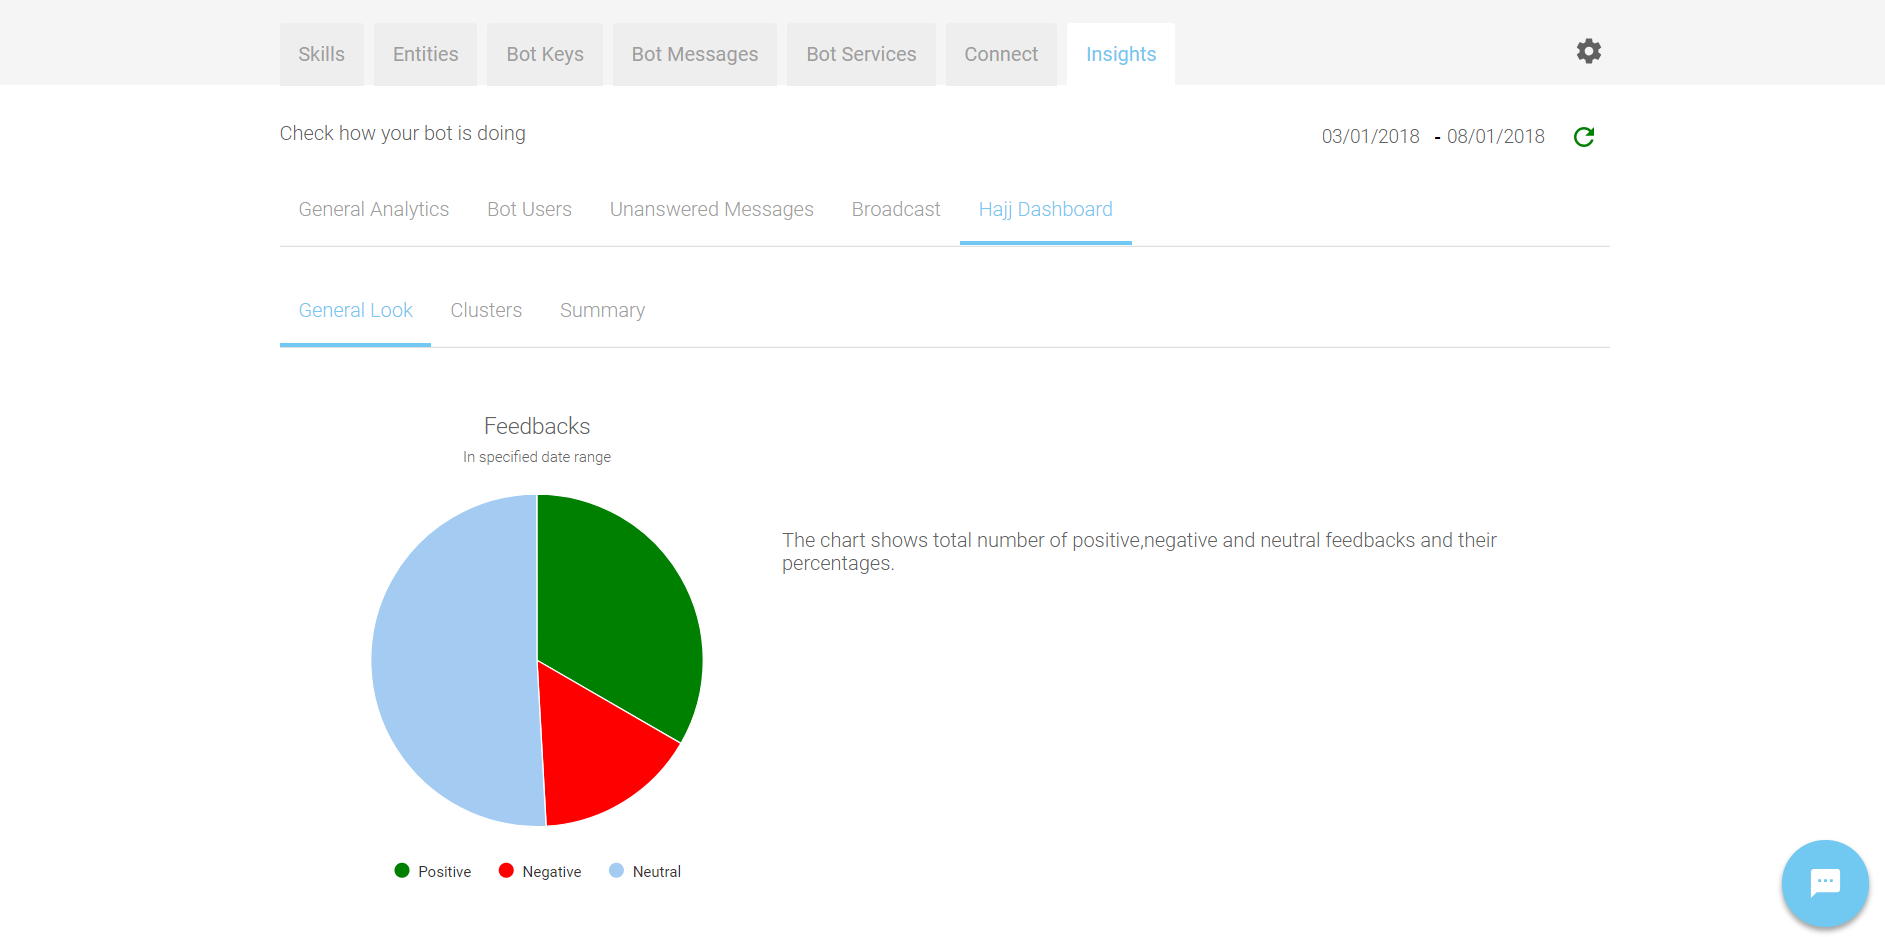Screen dimensions: 1885x937
Task: Click the green refresh icon
Action: coord(1584,137)
